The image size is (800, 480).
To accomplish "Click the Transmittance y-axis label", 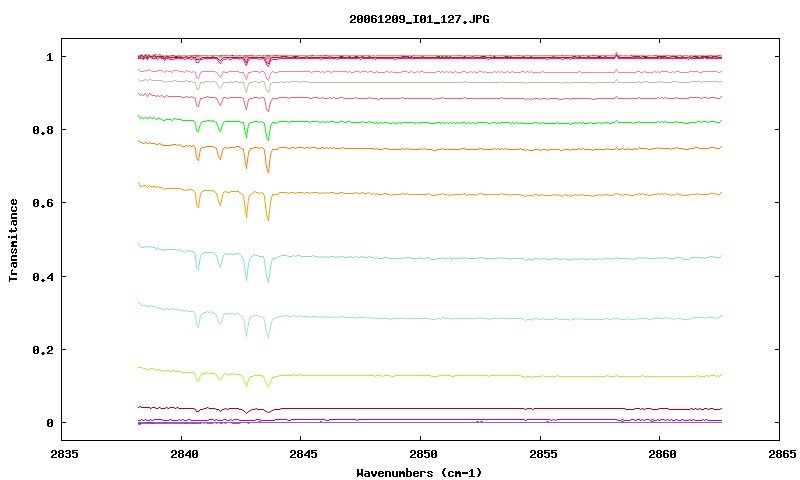I will coord(13,240).
